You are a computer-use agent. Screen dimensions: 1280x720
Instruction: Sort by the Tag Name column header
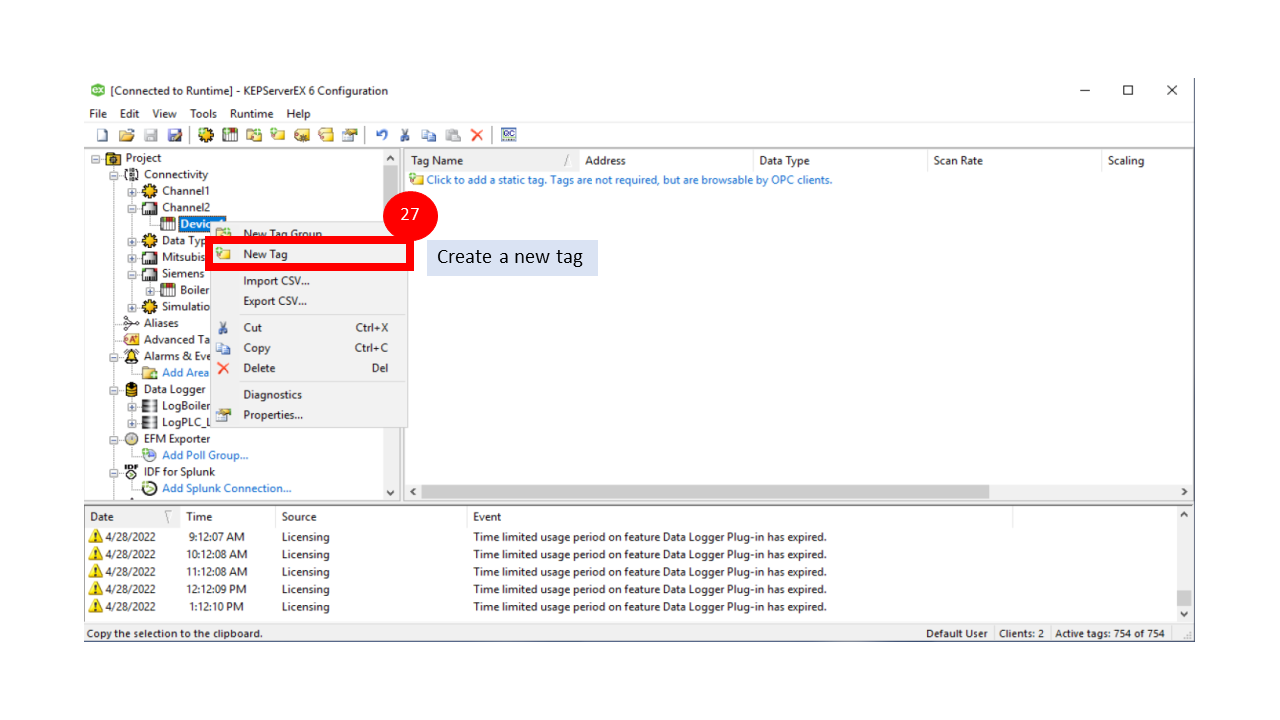coord(491,160)
